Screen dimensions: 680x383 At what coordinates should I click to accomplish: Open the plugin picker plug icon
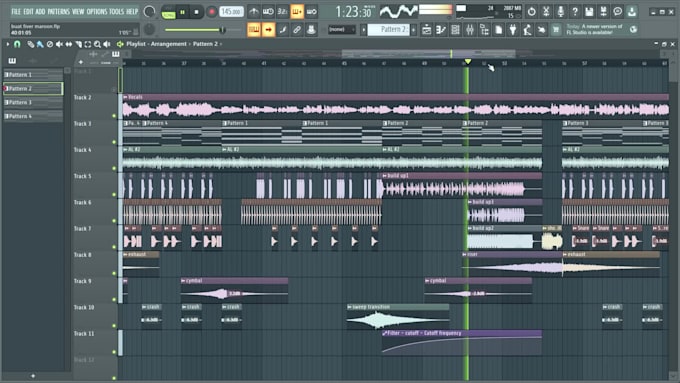coord(513,30)
